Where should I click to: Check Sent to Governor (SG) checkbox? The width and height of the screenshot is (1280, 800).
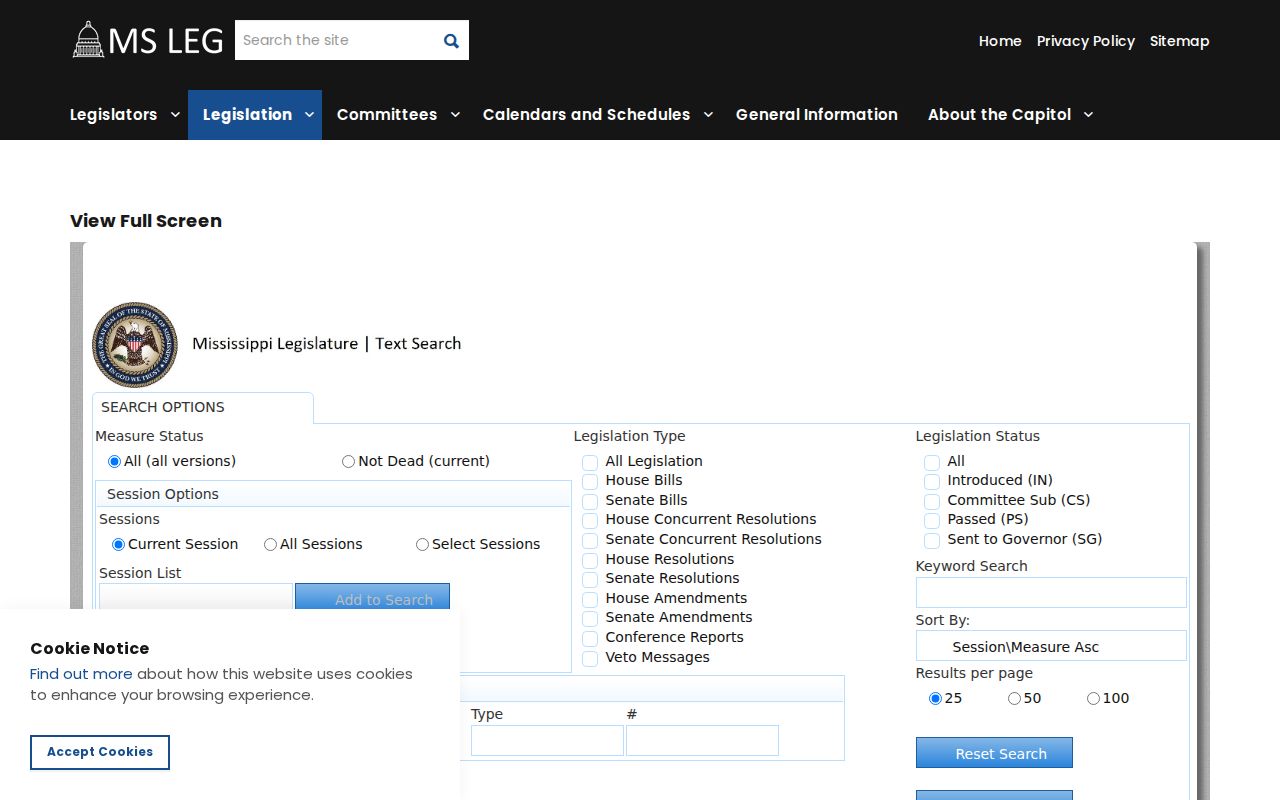point(932,540)
